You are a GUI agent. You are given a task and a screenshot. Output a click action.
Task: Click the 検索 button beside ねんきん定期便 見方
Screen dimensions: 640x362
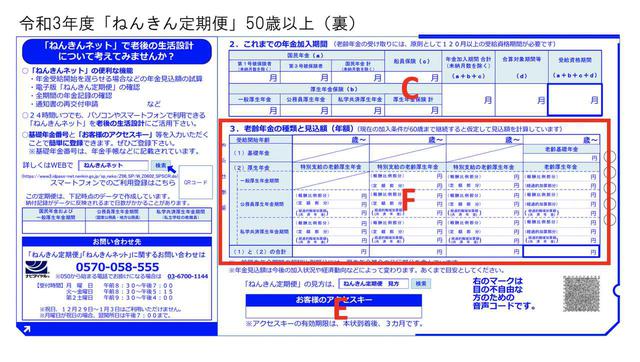(x=421, y=284)
